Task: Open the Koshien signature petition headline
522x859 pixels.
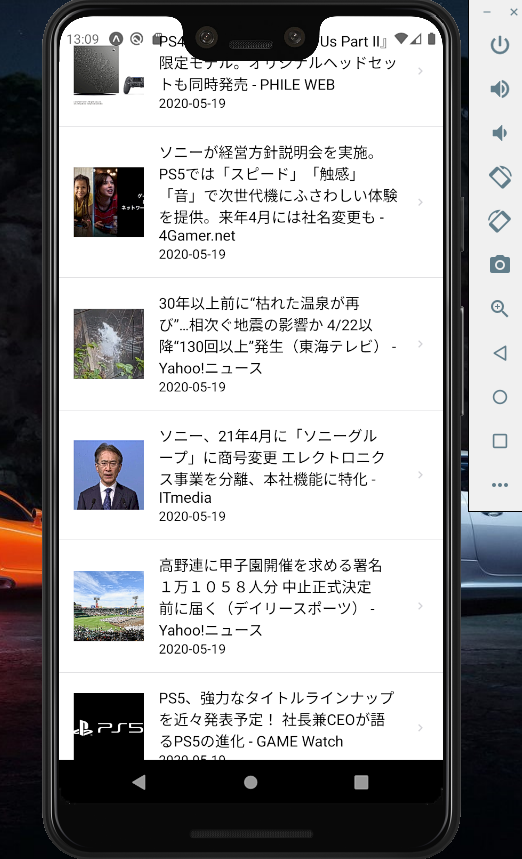Action: (270, 597)
